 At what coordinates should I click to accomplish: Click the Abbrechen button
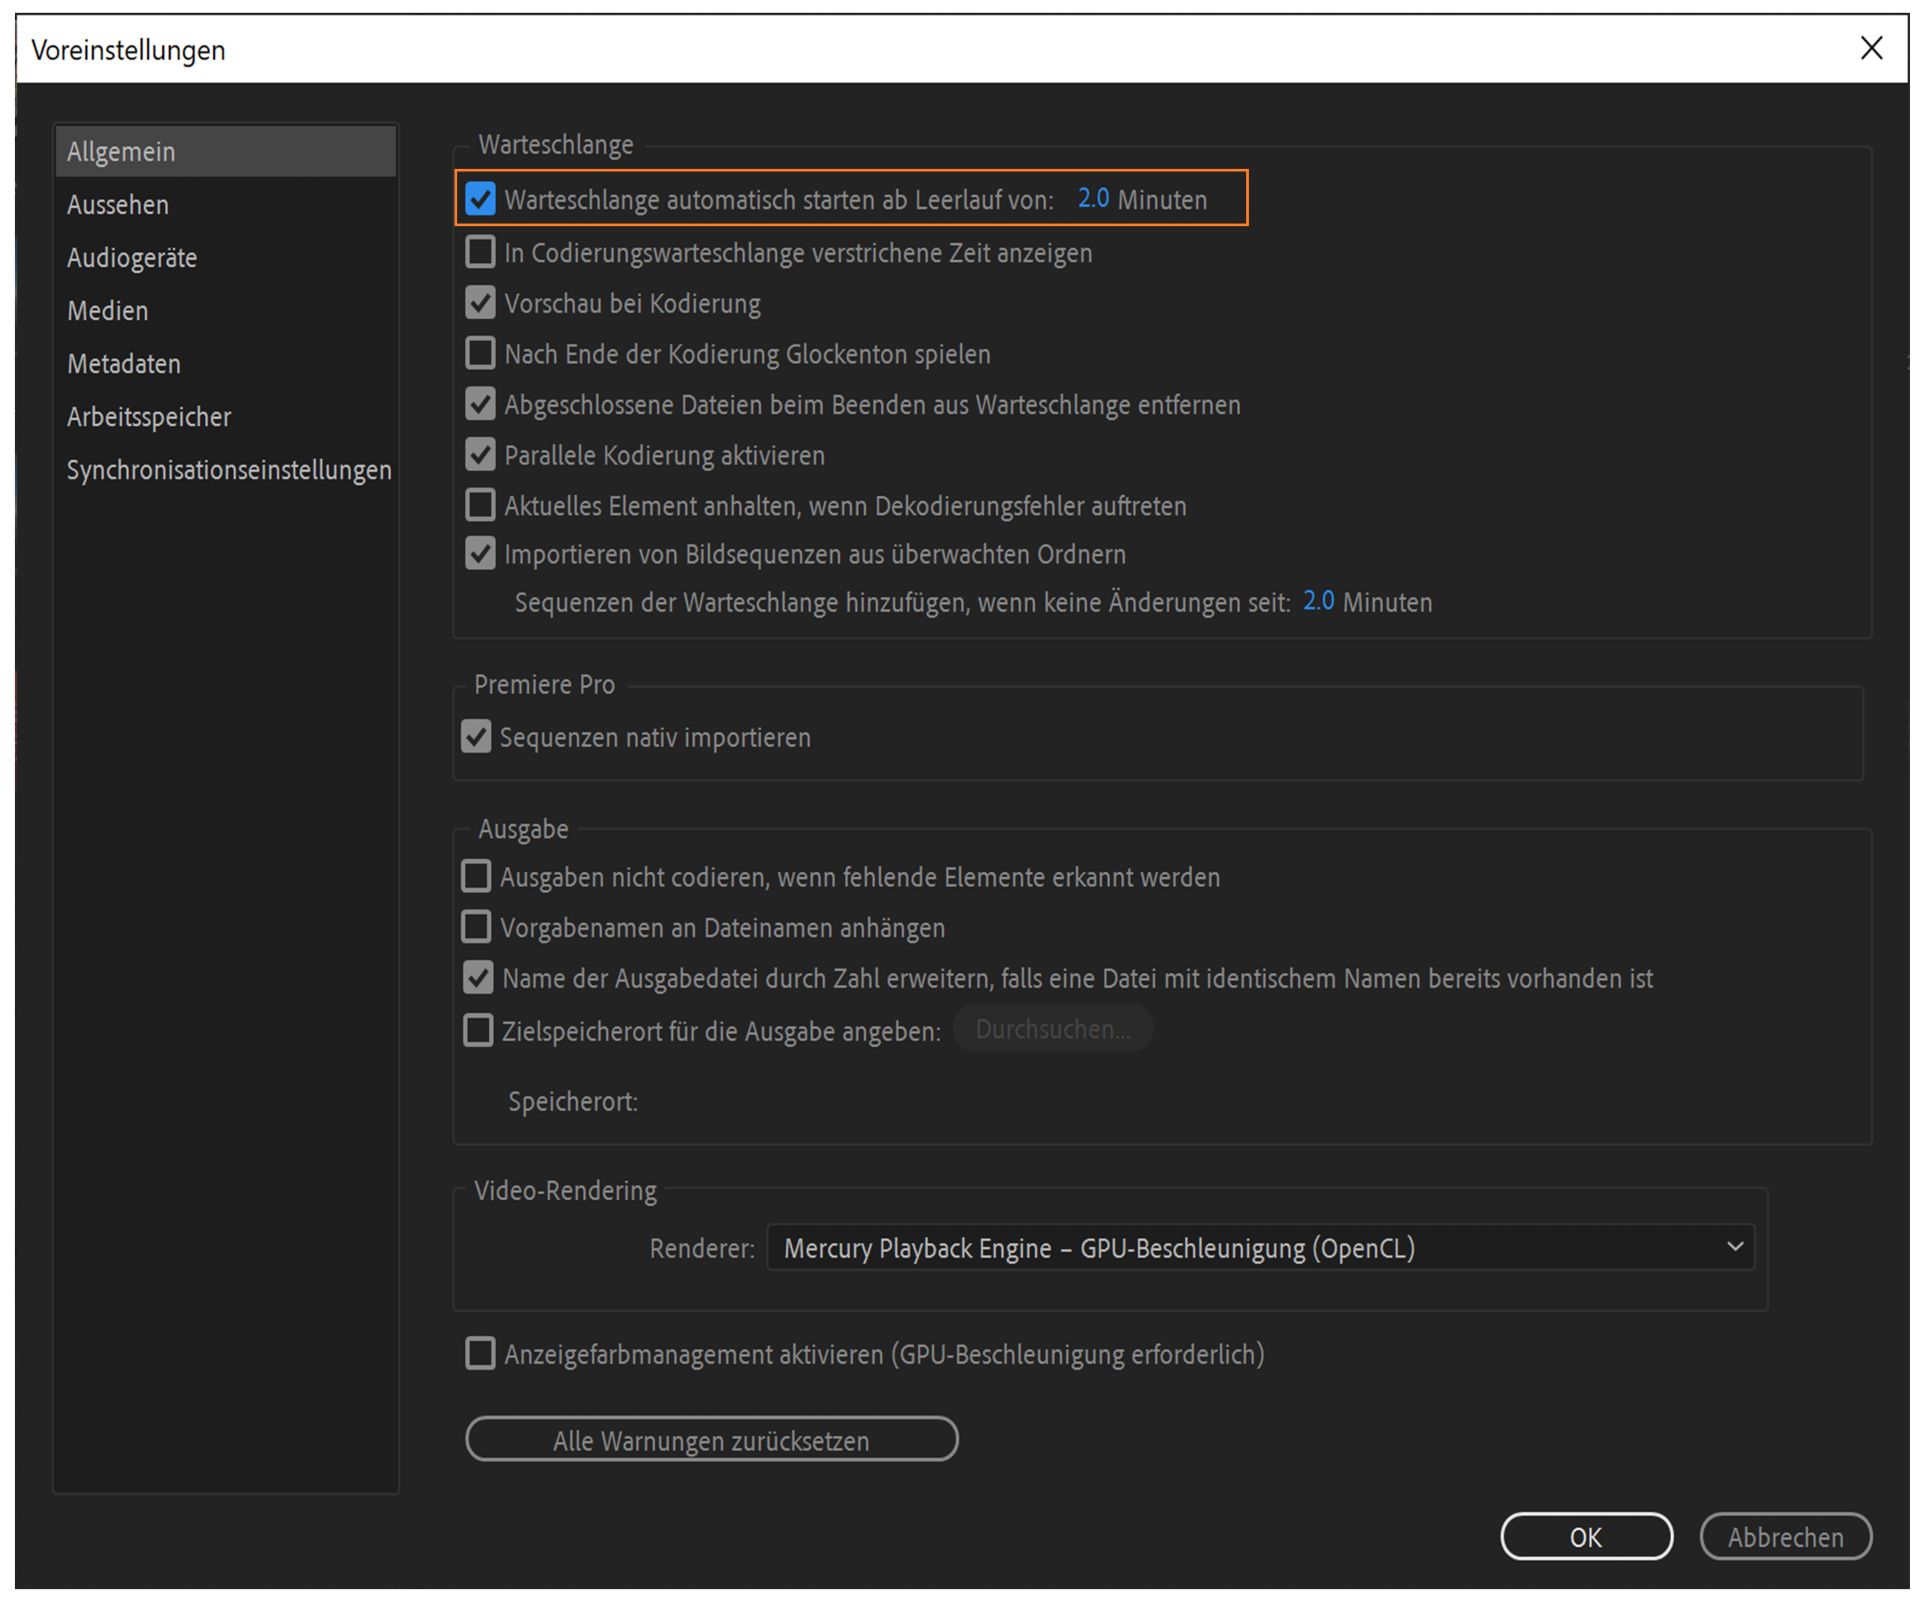pos(1785,1536)
